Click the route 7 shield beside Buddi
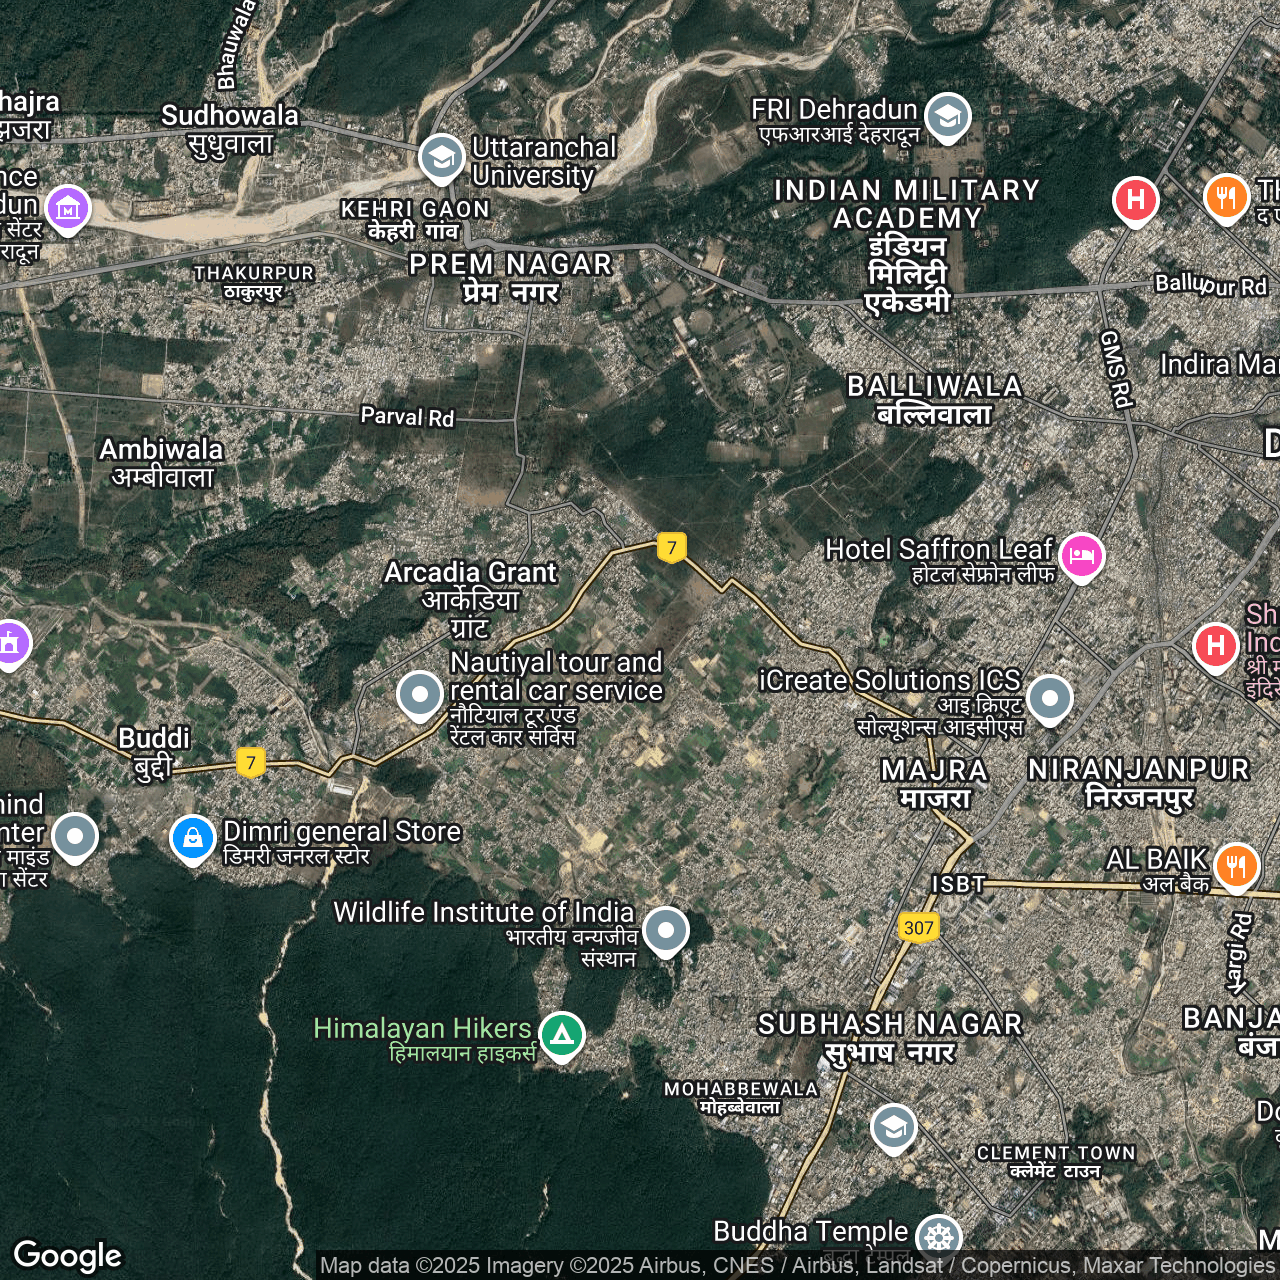This screenshot has width=1280, height=1280. point(251,763)
